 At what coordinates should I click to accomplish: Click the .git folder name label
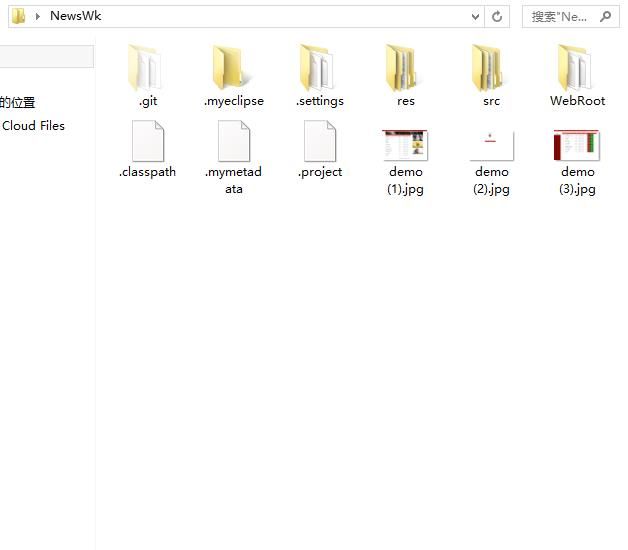point(148,101)
